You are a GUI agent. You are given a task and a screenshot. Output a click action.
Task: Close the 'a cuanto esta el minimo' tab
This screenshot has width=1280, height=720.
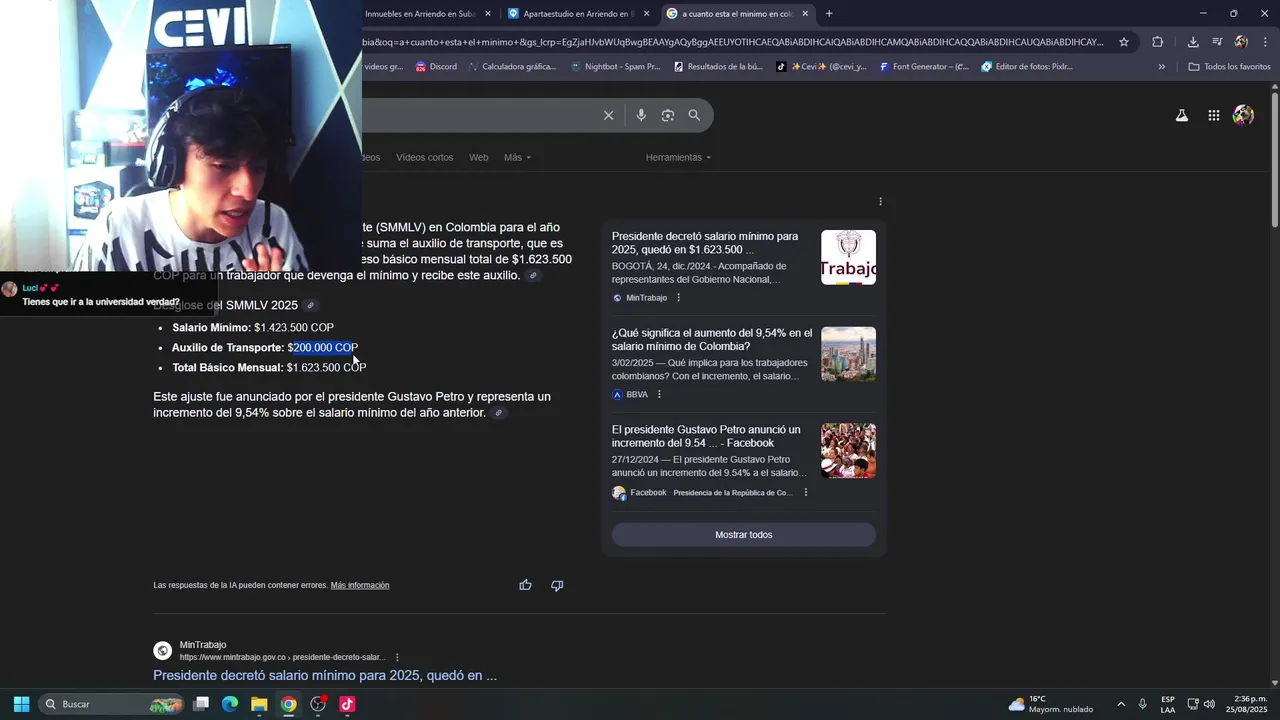(805, 14)
